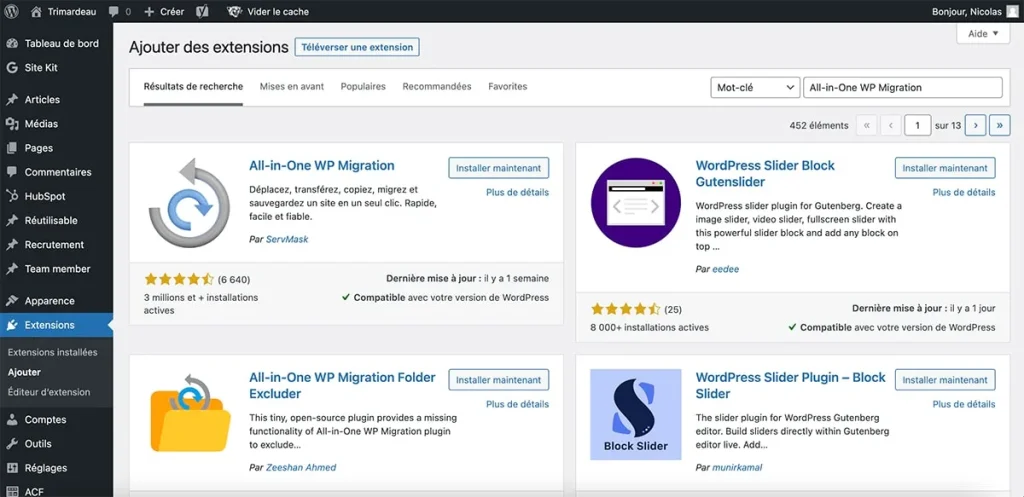Click the Commentaires bubble icon in the sidebar
1024x497 pixels.
12,172
